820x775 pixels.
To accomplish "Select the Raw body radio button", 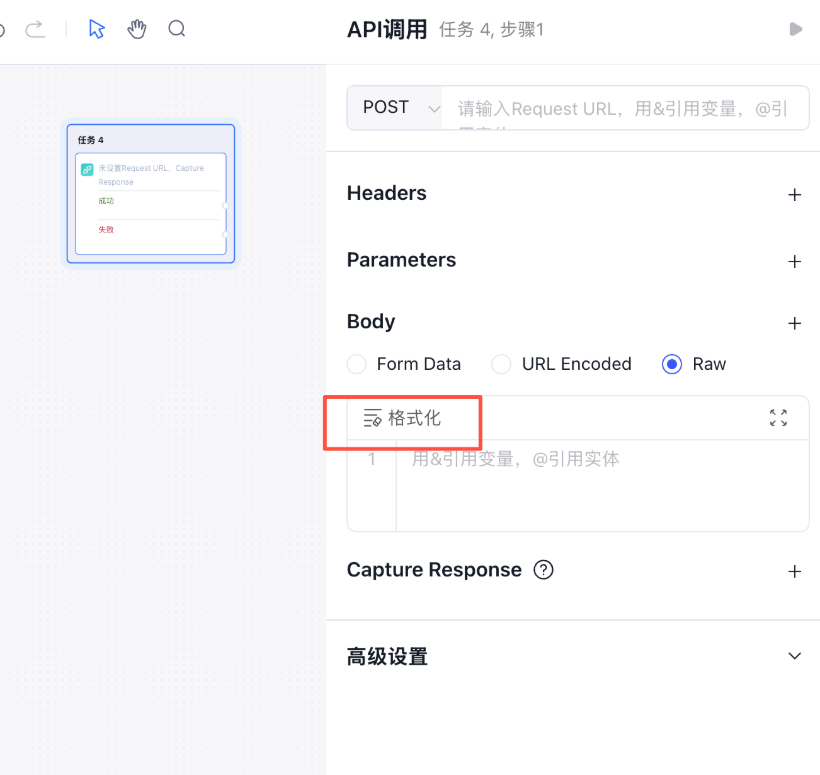I will [672, 364].
